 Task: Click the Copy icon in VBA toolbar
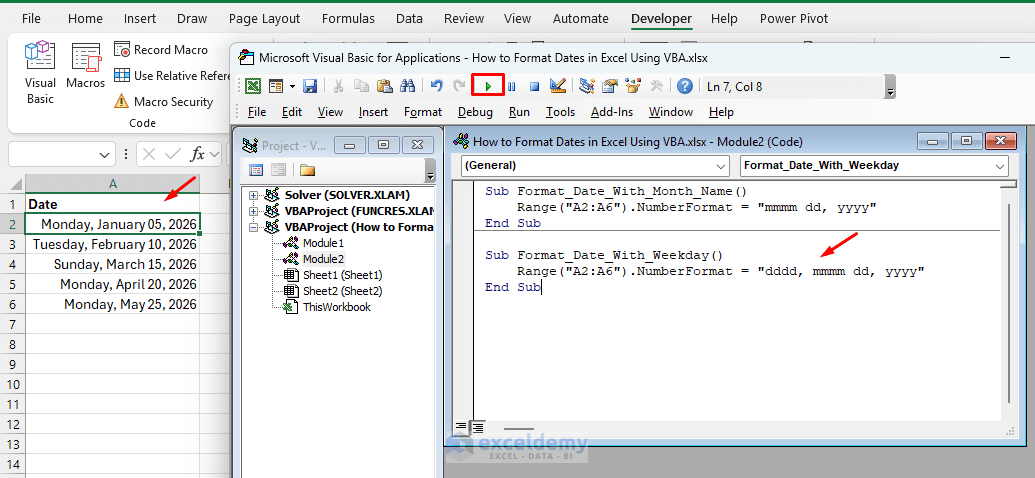(360, 86)
